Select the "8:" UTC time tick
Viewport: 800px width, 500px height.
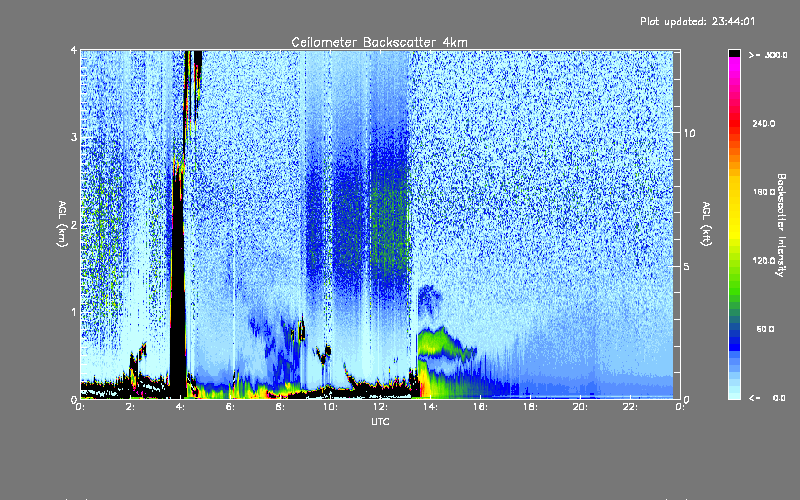(x=280, y=407)
